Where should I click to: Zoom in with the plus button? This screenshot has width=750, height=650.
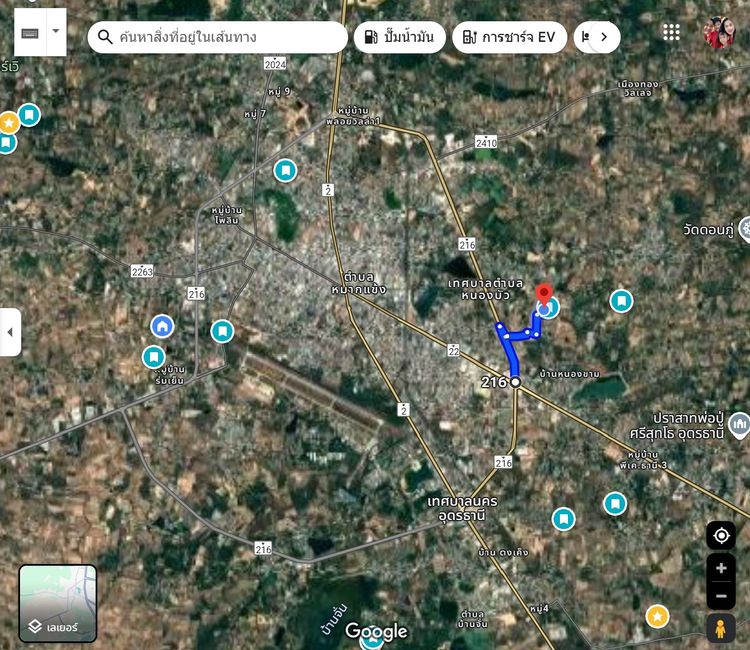pyautogui.click(x=720, y=567)
